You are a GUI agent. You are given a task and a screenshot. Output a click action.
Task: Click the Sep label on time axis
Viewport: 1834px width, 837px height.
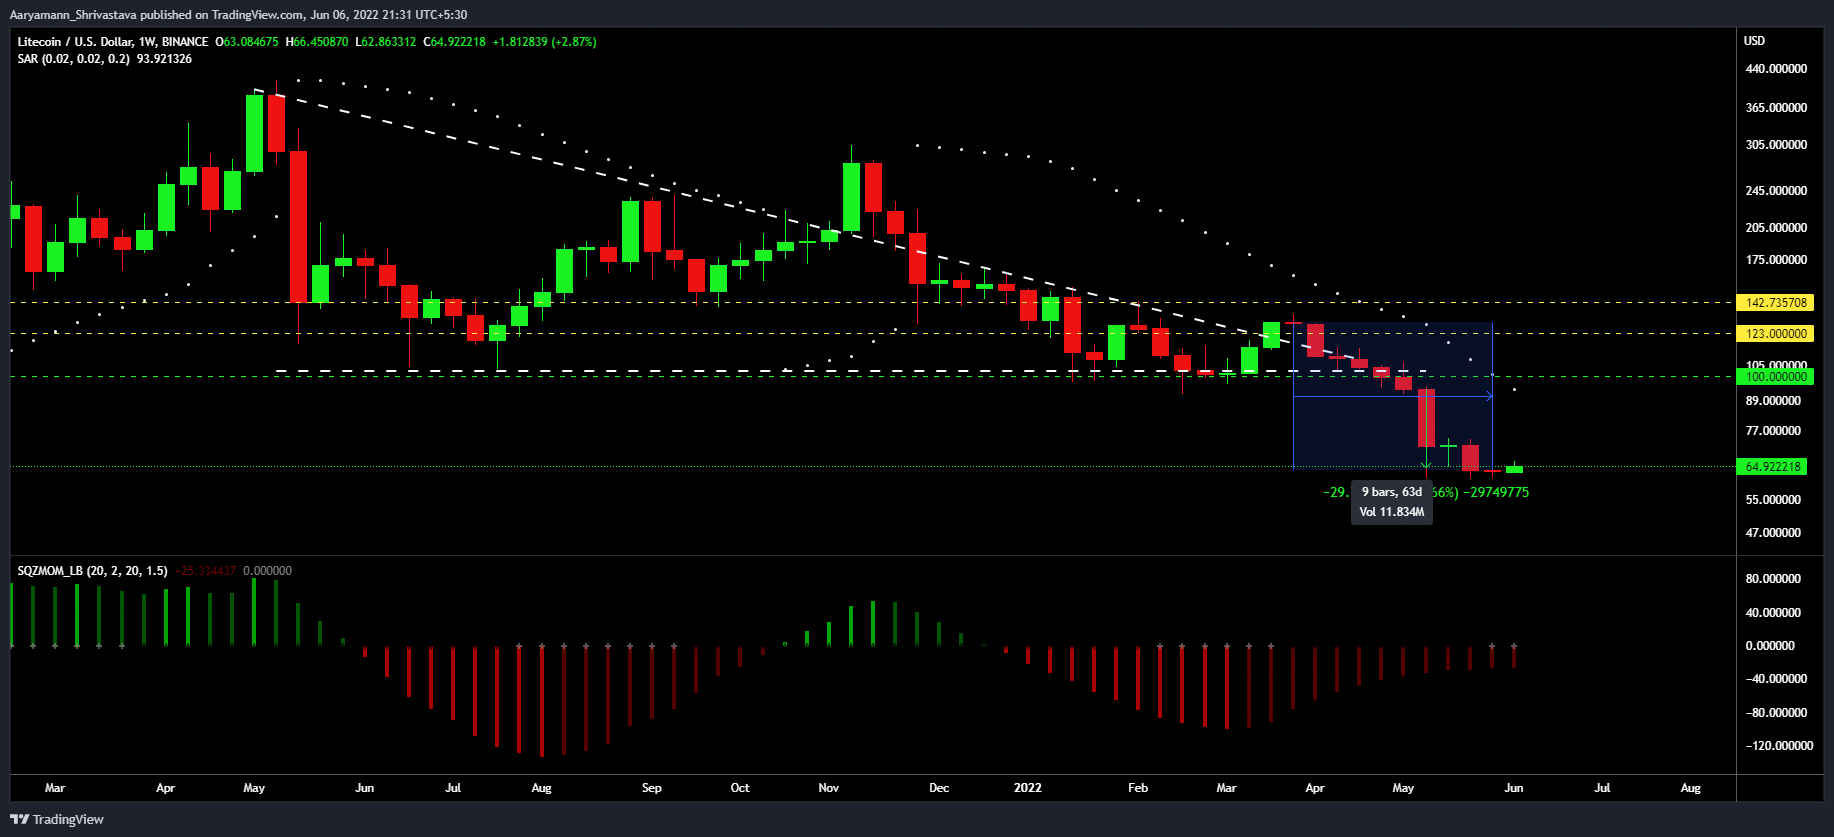(x=652, y=788)
